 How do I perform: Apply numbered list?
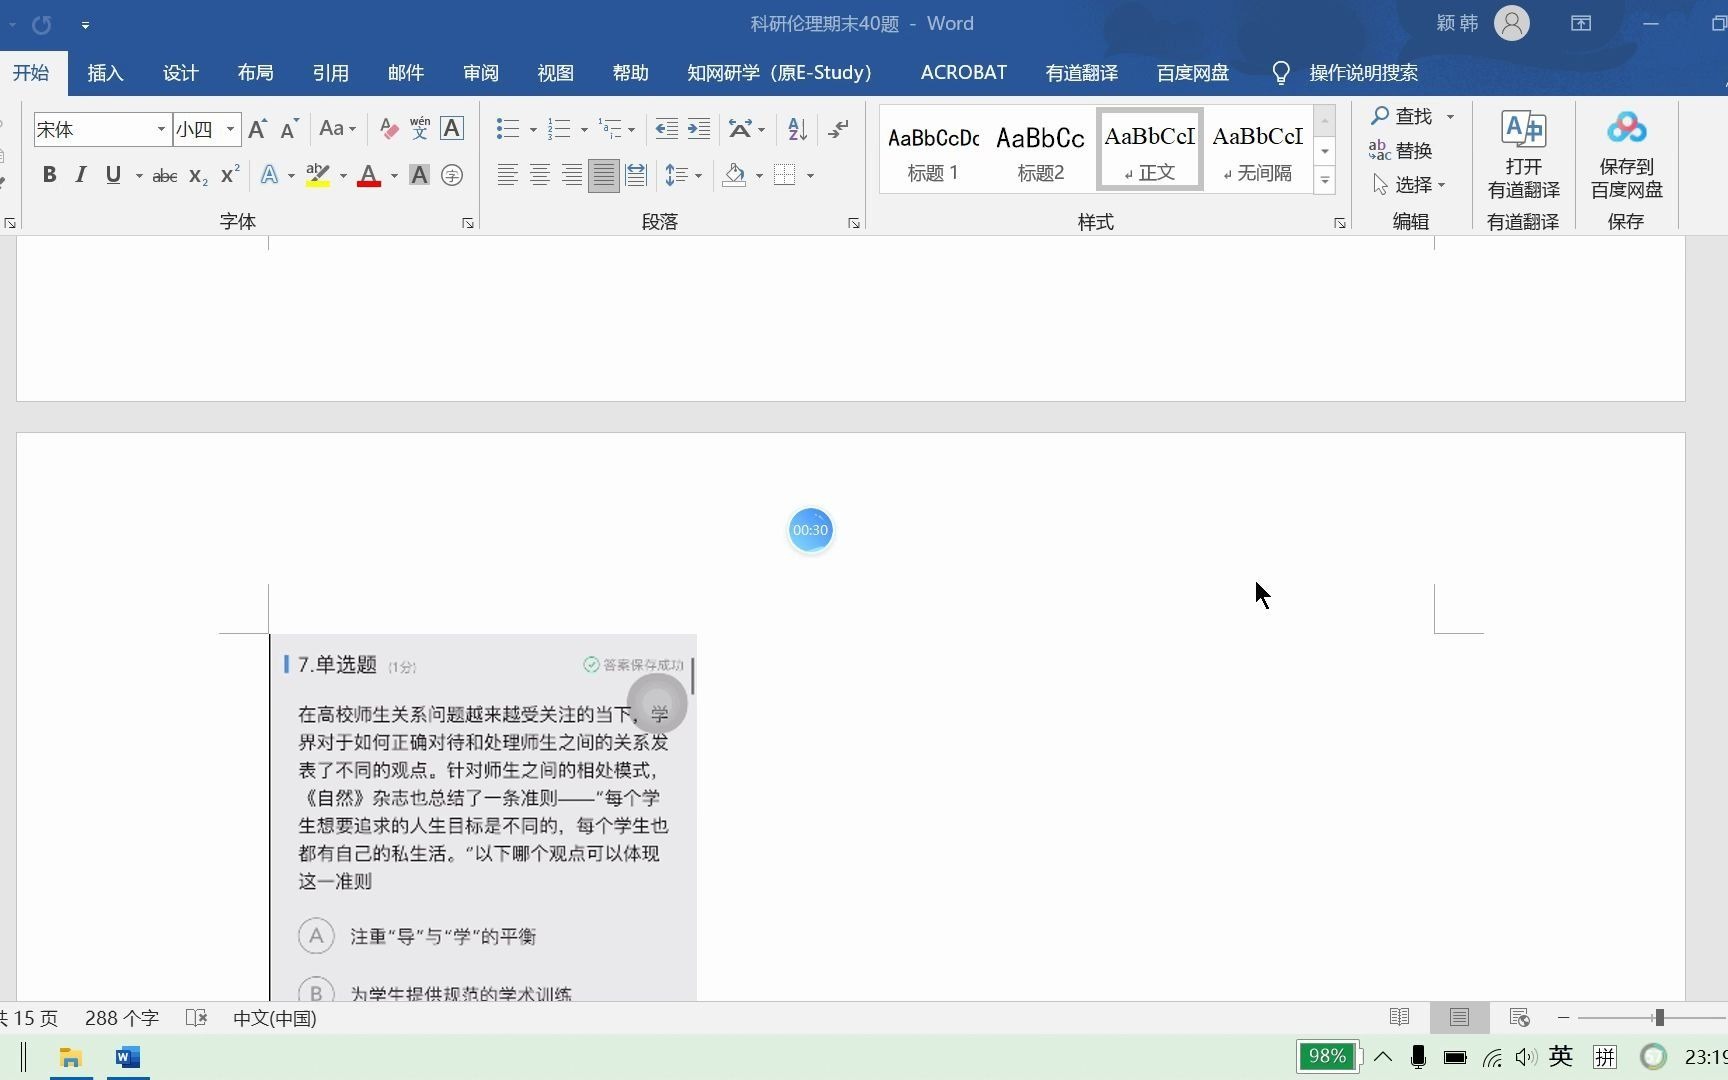point(559,129)
